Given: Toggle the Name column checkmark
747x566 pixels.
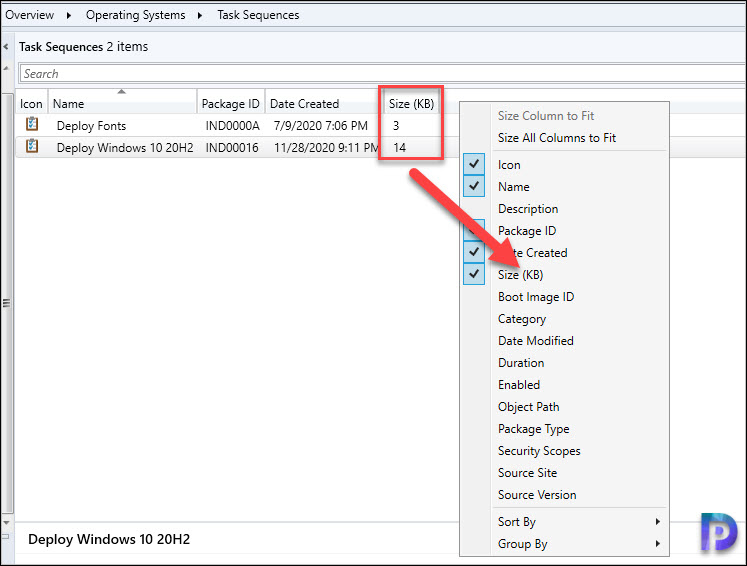Looking at the screenshot, I should click(474, 186).
